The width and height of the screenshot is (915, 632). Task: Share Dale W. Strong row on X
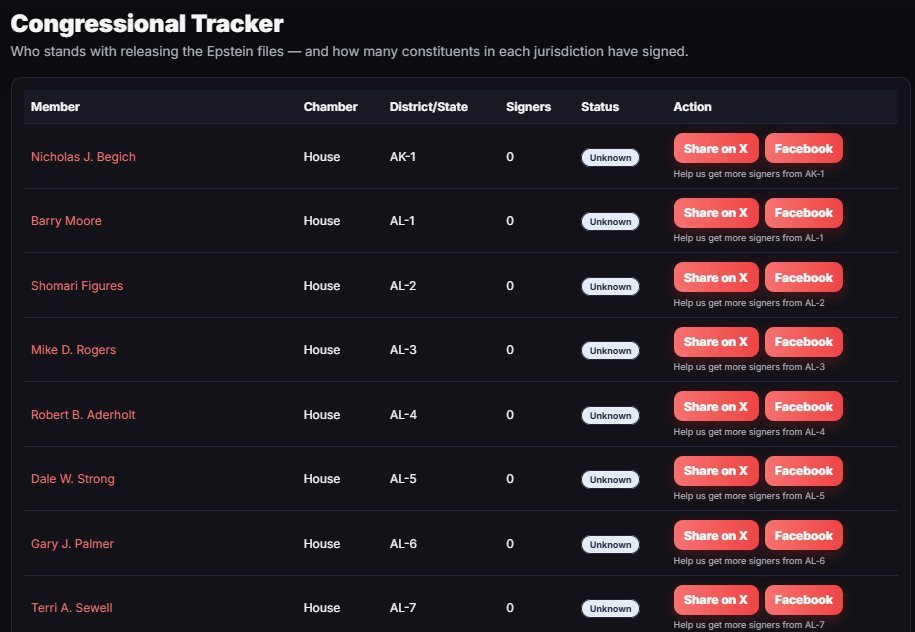click(716, 471)
